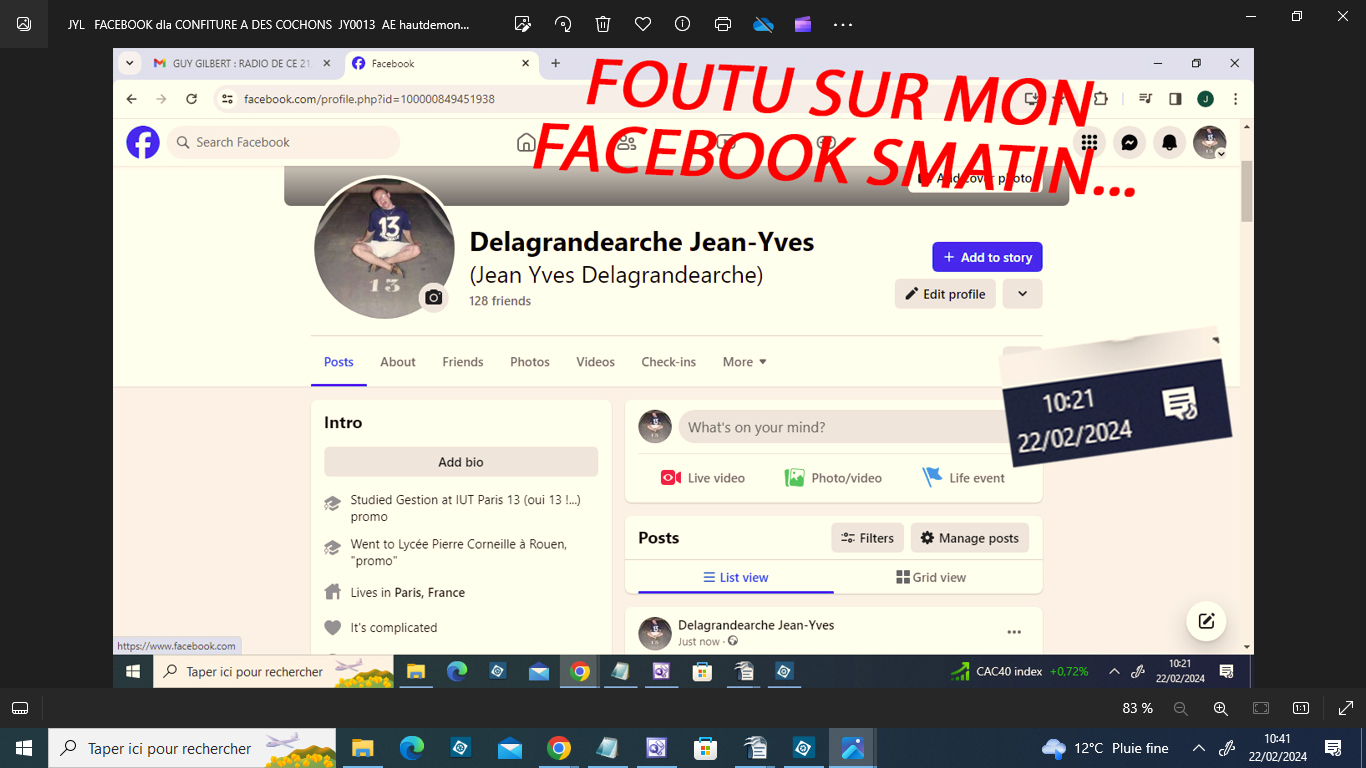Zoom out with the Photos minus magnifier
Viewport: 1366px width, 768px height.
point(1180,708)
